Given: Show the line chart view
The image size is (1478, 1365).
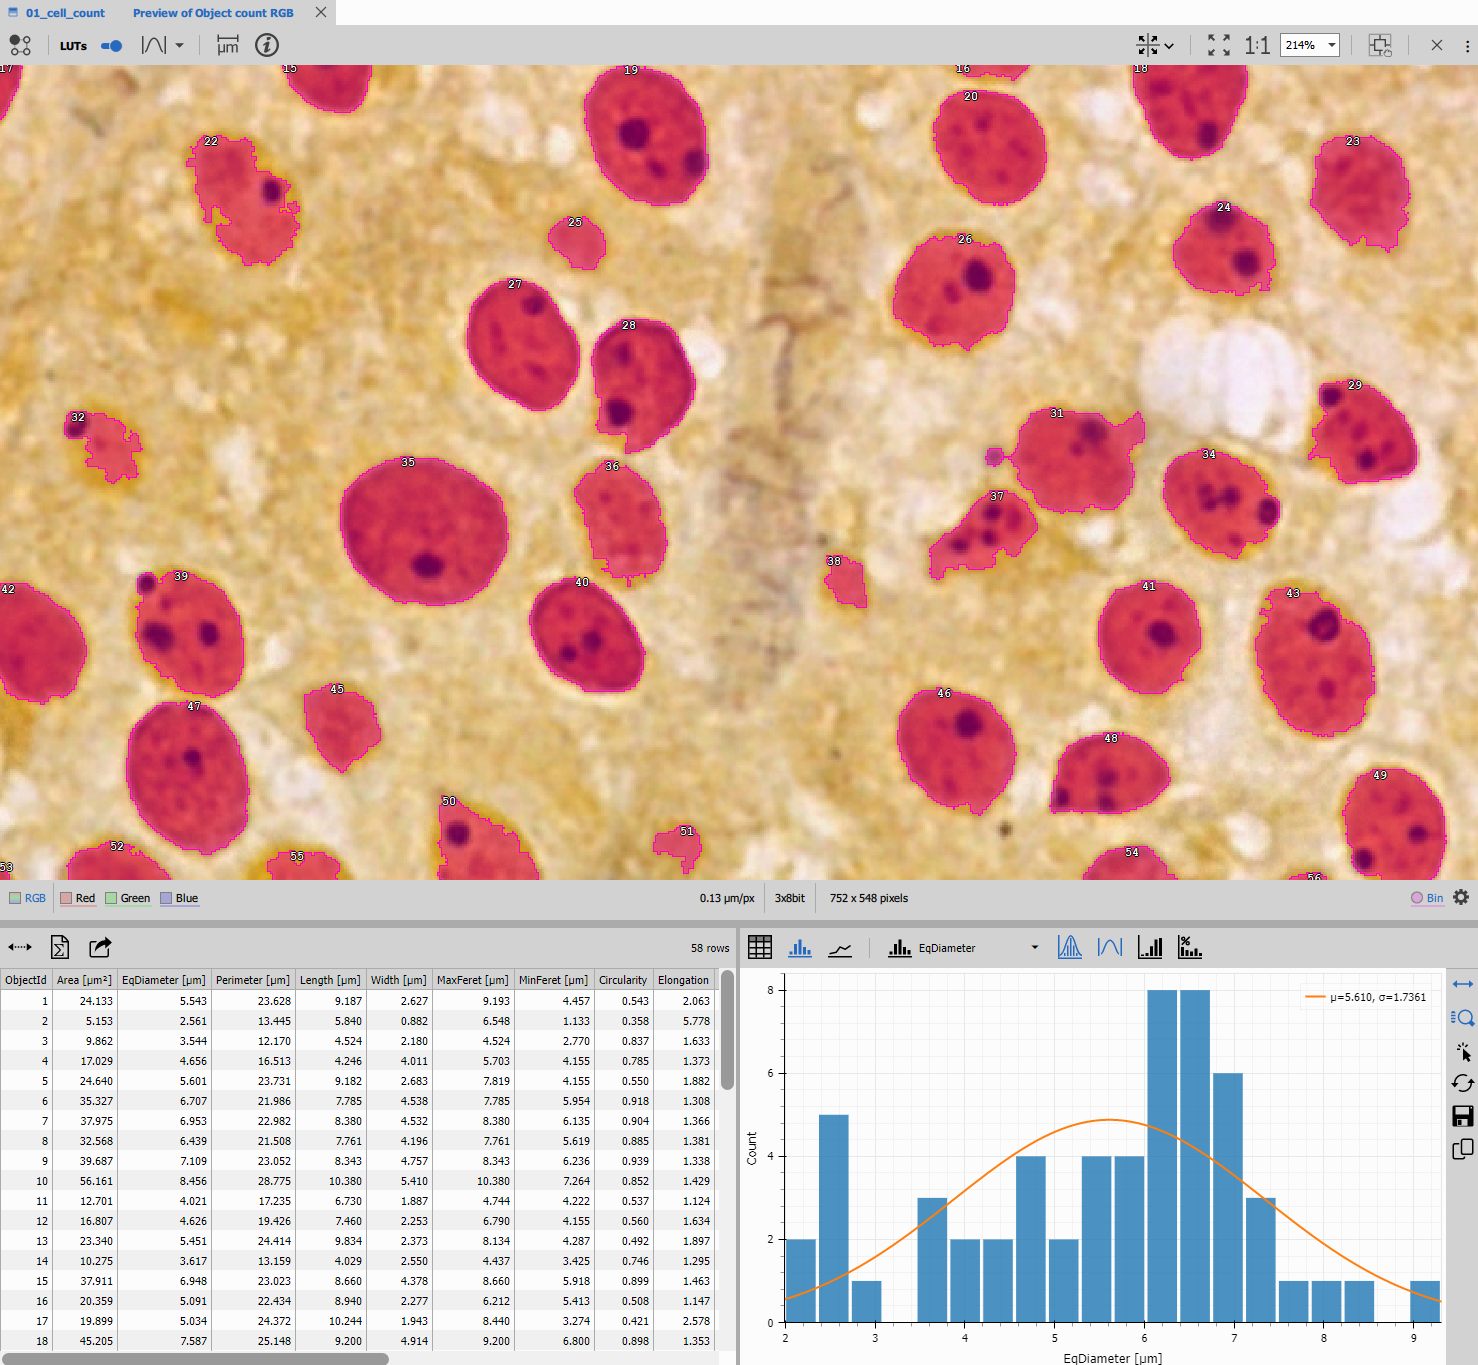Looking at the screenshot, I should pyautogui.click(x=840, y=948).
